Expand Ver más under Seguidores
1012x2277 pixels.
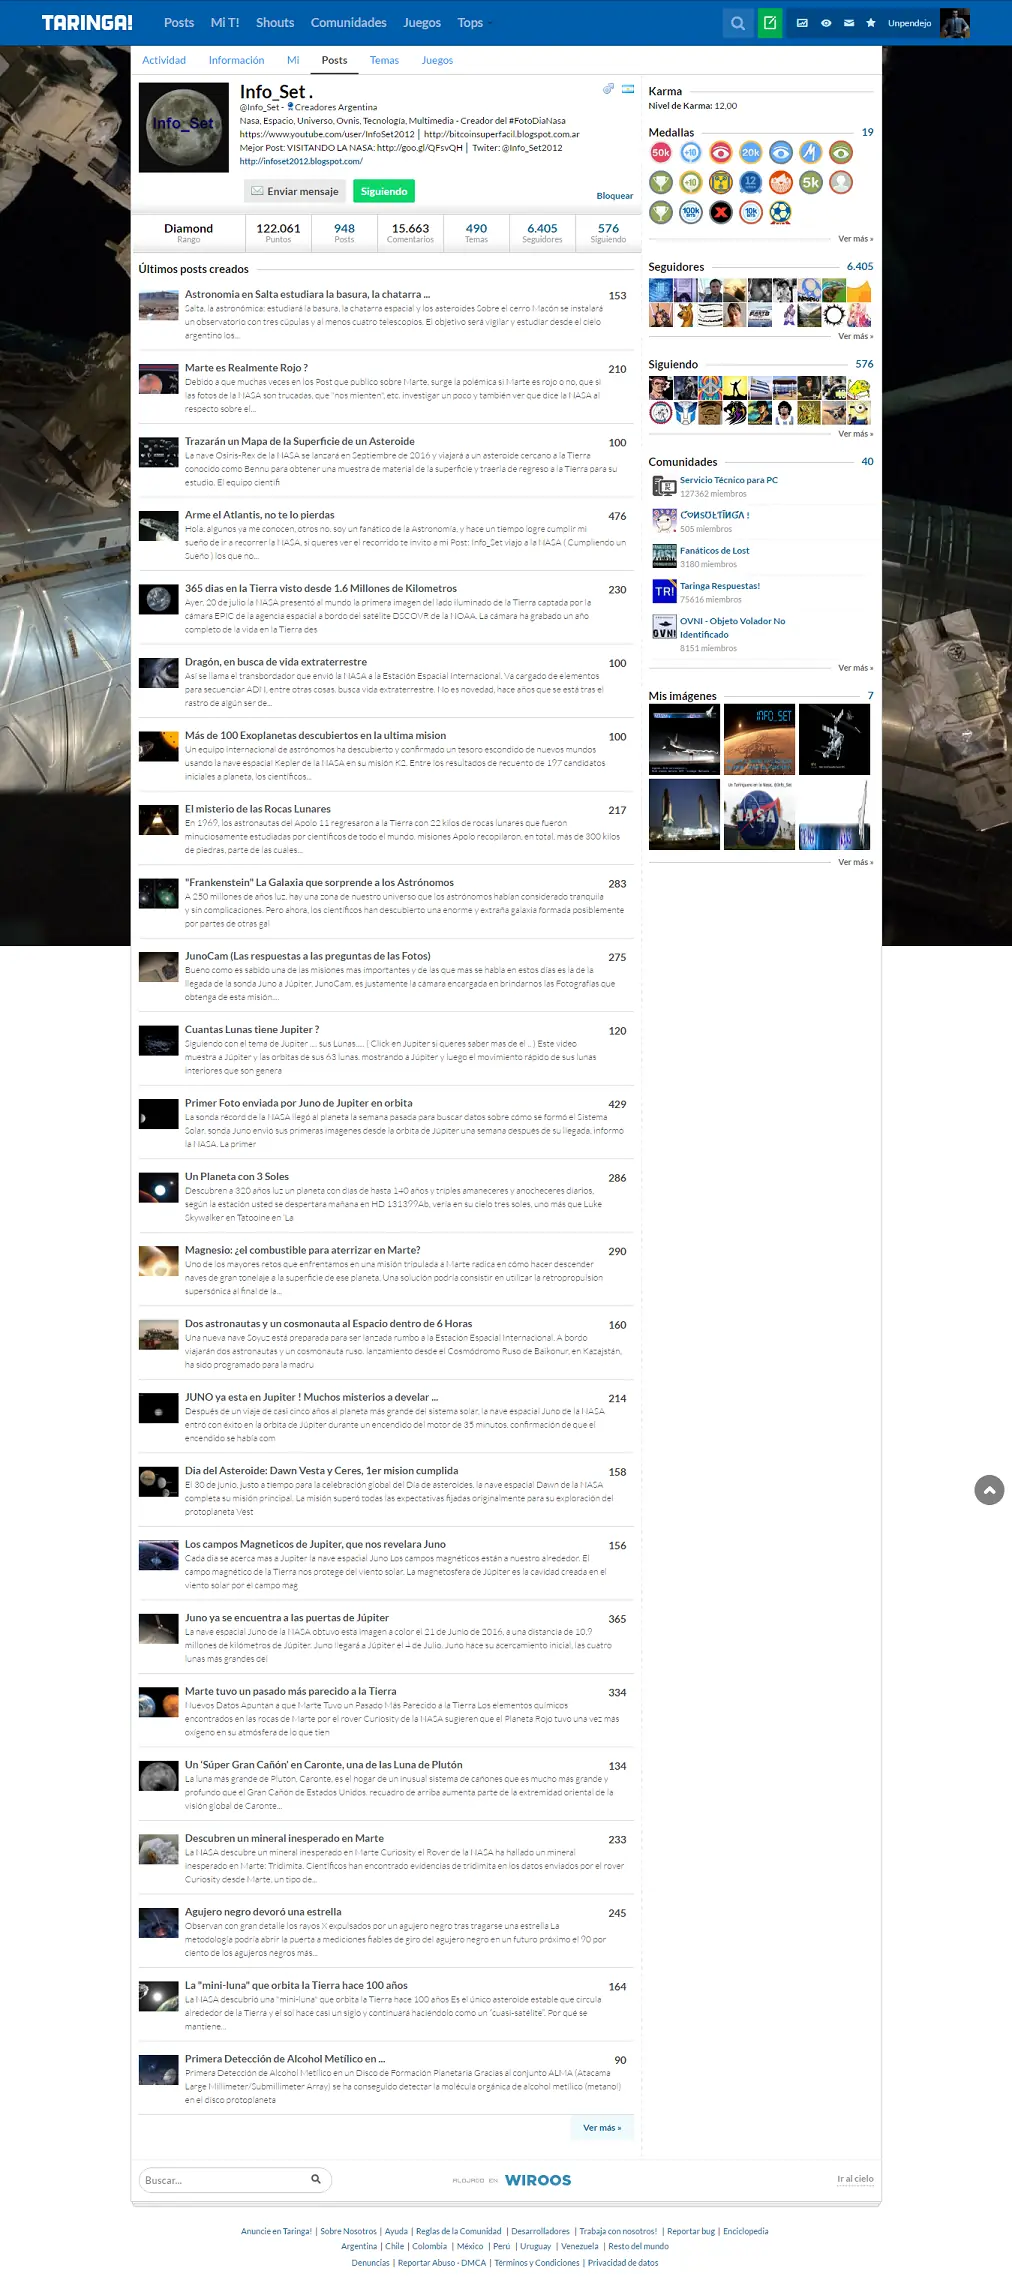(855, 336)
